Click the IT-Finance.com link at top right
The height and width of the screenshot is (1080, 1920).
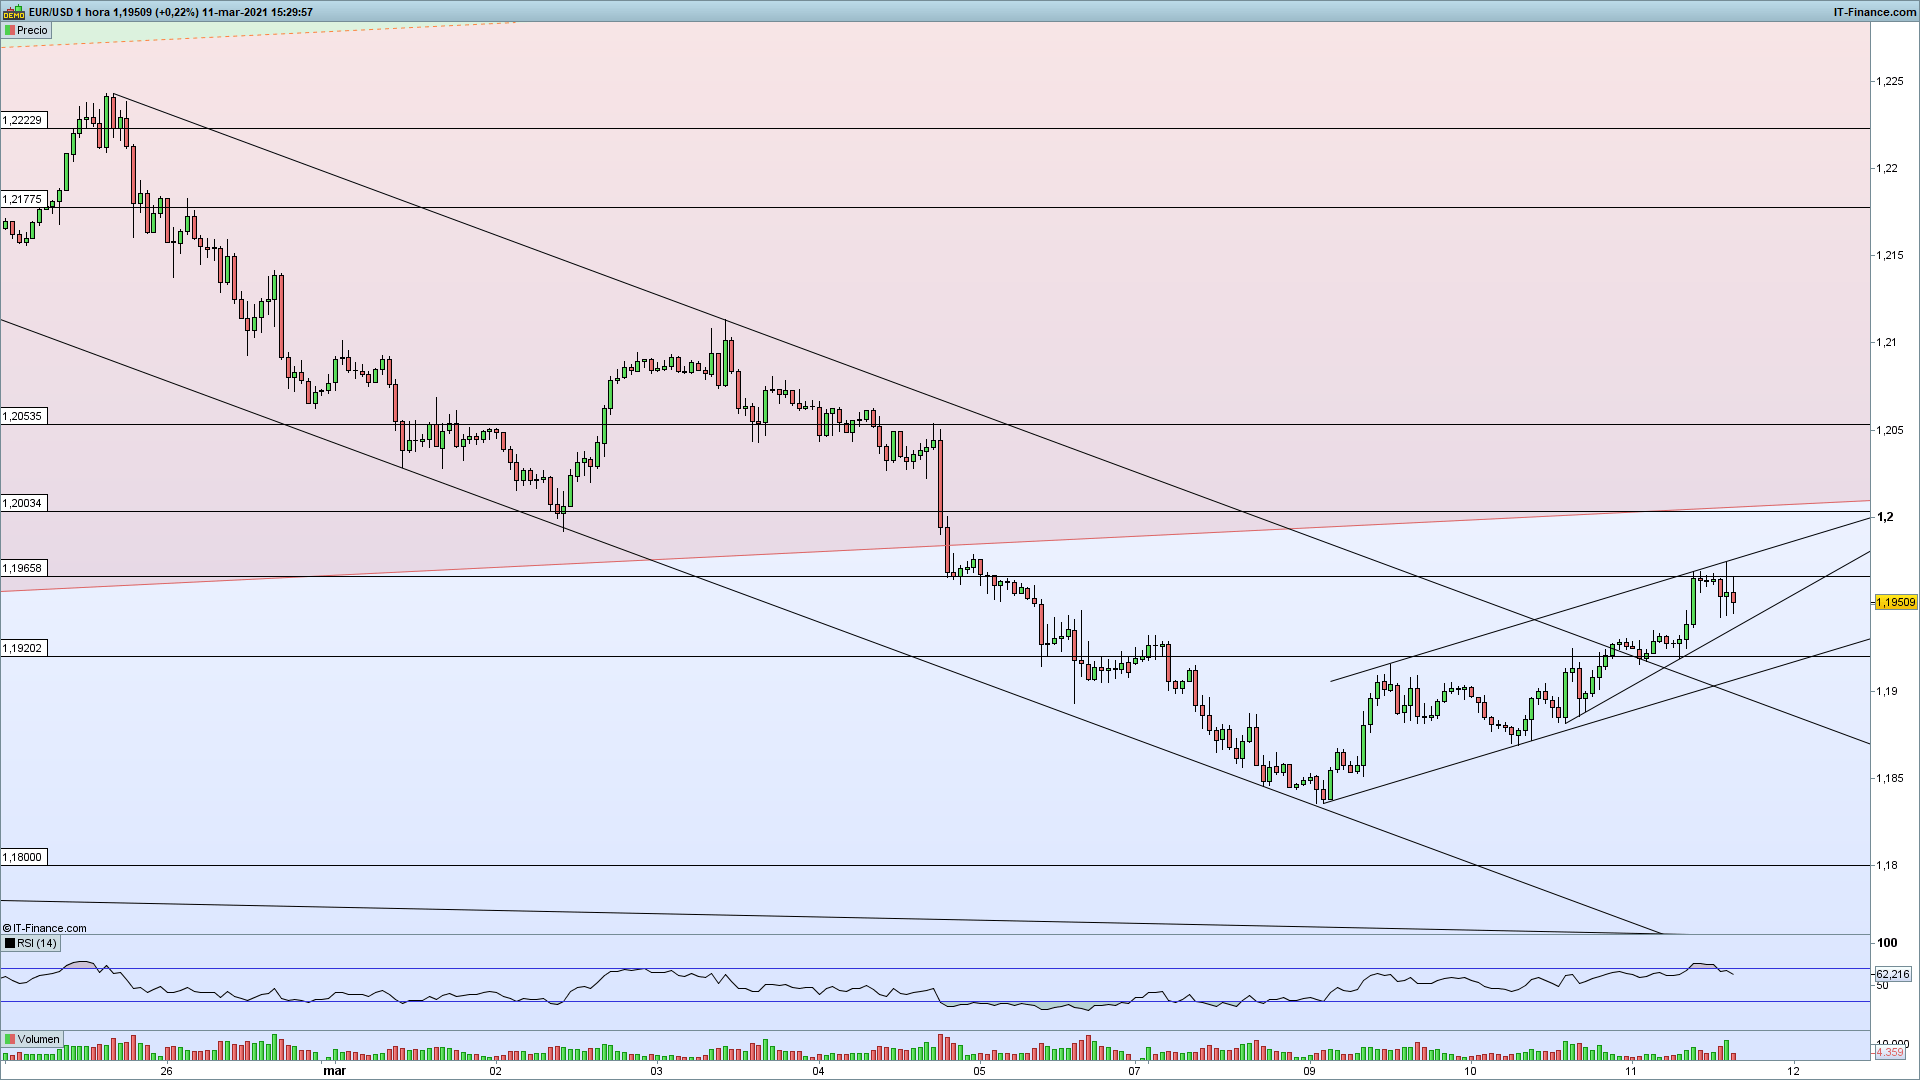point(1874,12)
